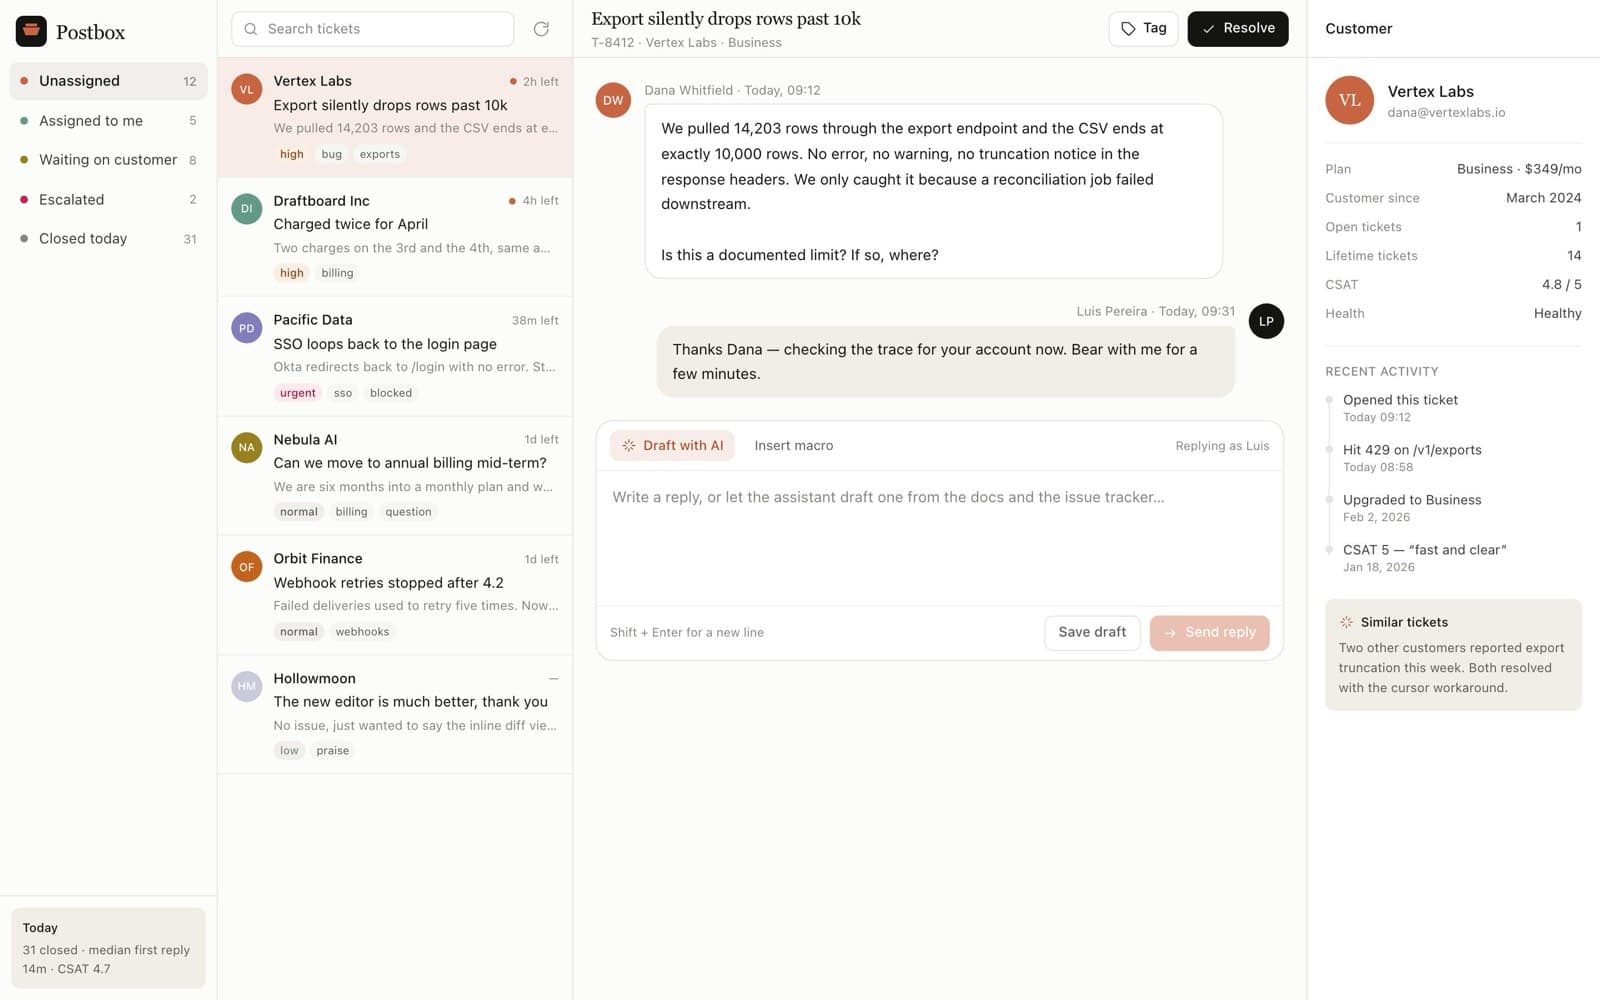1600x1000 pixels.
Task: Click the CSAT 5 fast and clear entry
Action: pos(1425,558)
